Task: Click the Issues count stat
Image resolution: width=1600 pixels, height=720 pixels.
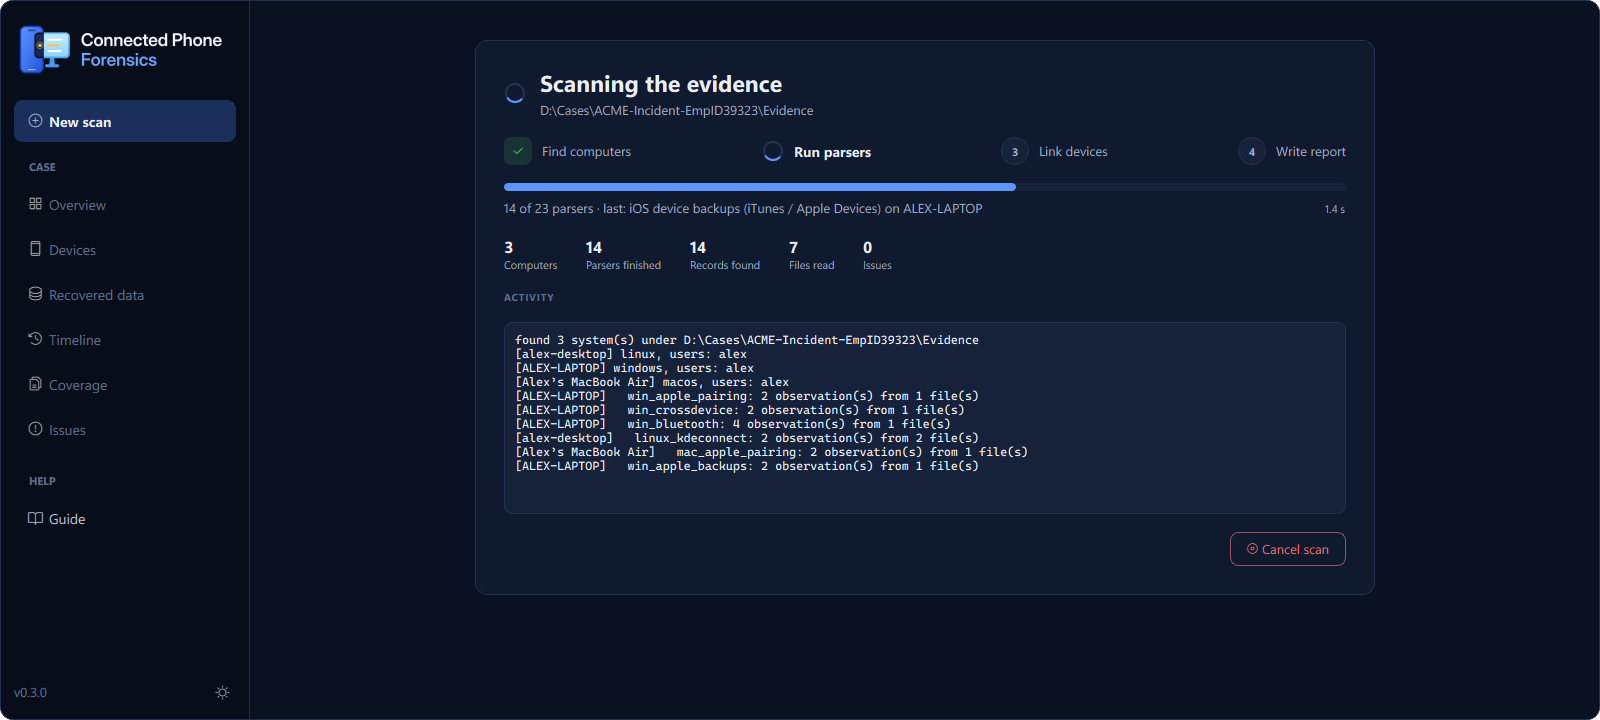Action: (x=877, y=255)
